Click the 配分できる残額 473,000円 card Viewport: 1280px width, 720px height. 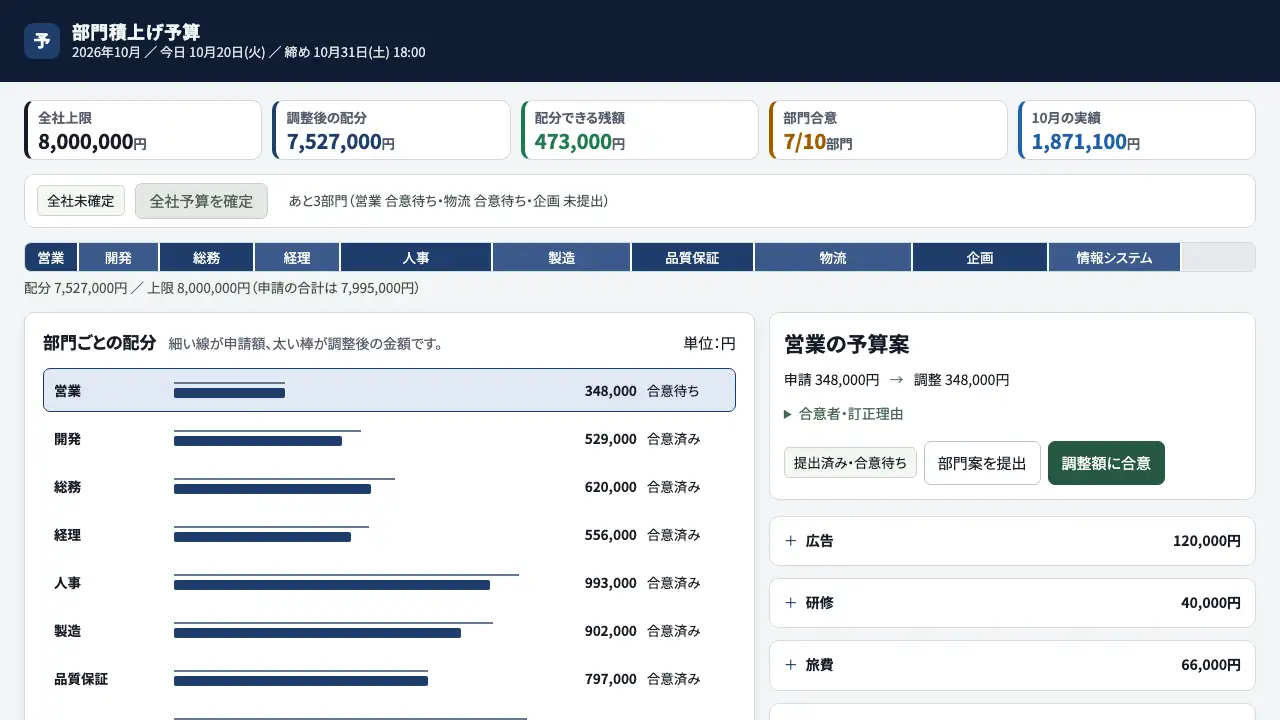[640, 130]
